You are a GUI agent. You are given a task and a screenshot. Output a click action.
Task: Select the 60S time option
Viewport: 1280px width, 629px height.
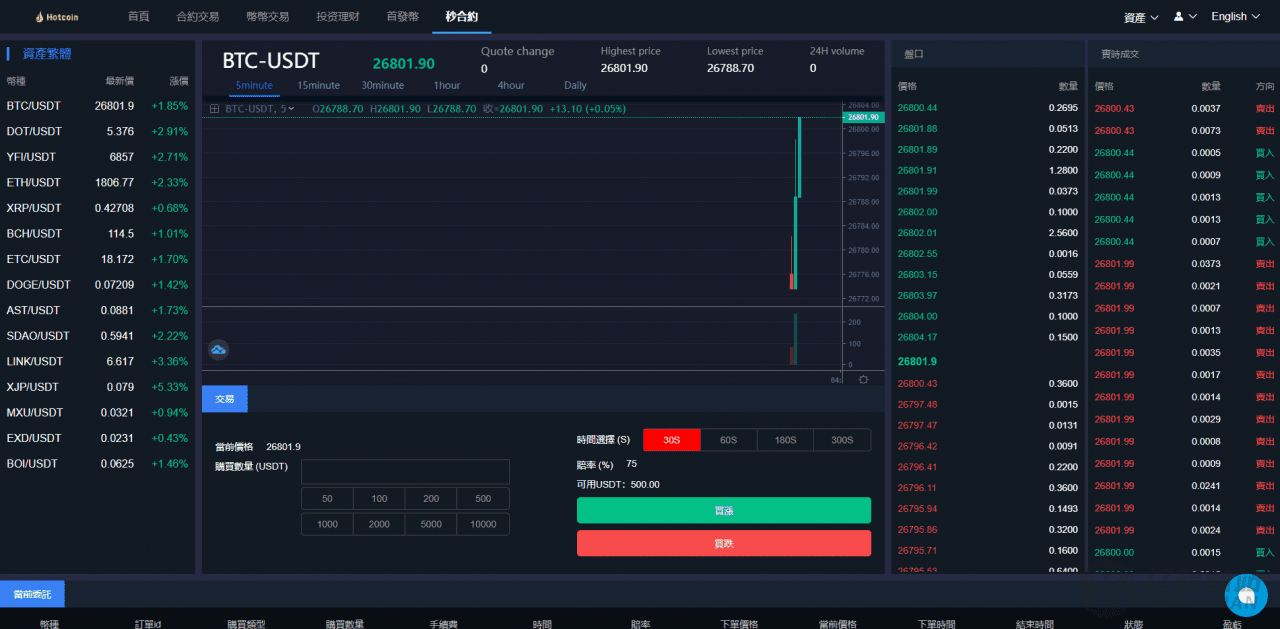[728, 439]
